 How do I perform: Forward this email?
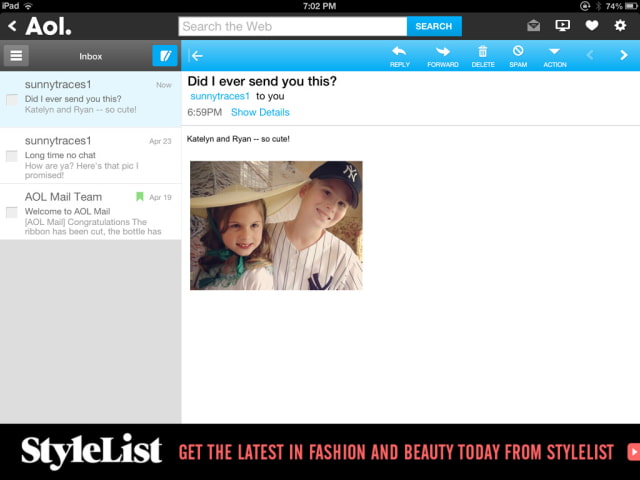click(442, 56)
